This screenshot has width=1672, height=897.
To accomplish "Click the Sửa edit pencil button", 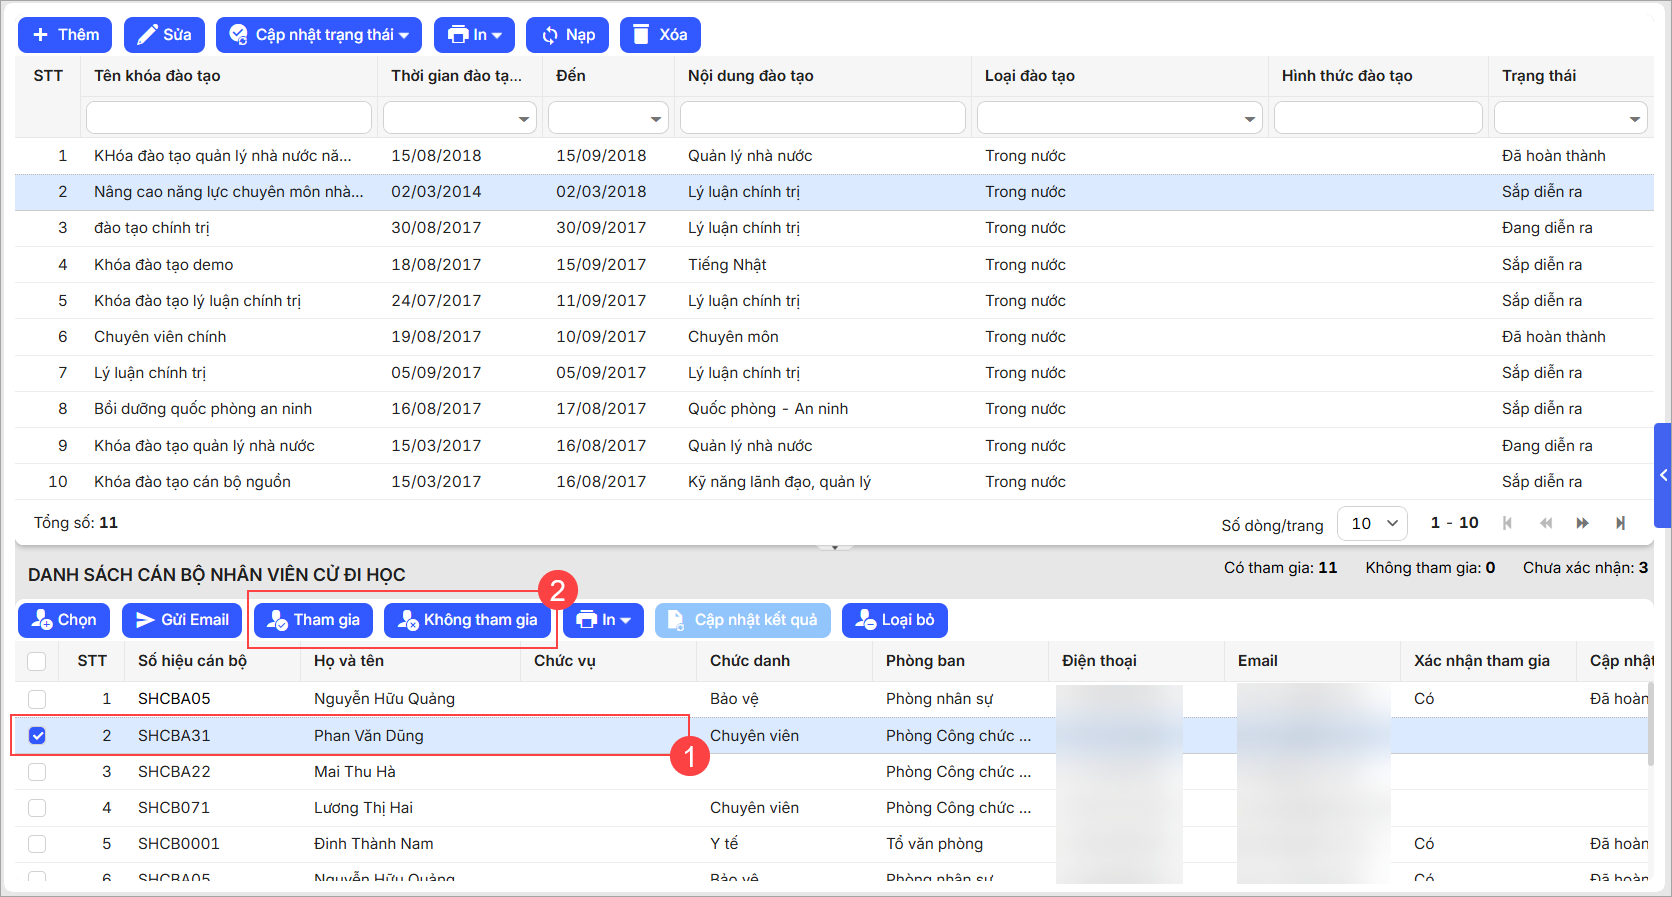I will pos(164,35).
